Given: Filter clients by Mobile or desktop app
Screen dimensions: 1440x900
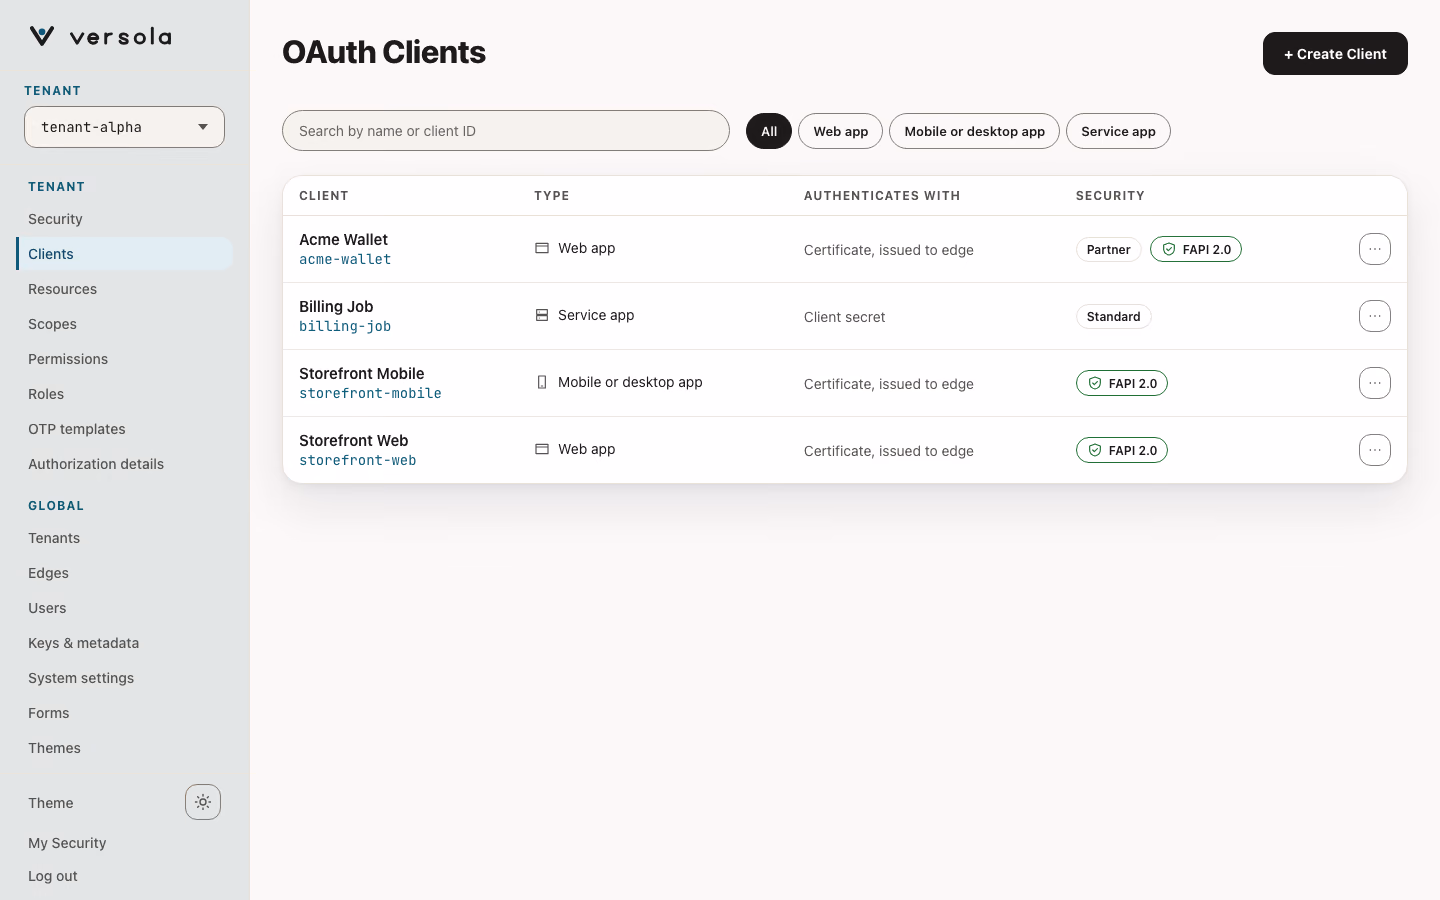Looking at the screenshot, I should pyautogui.click(x=974, y=131).
